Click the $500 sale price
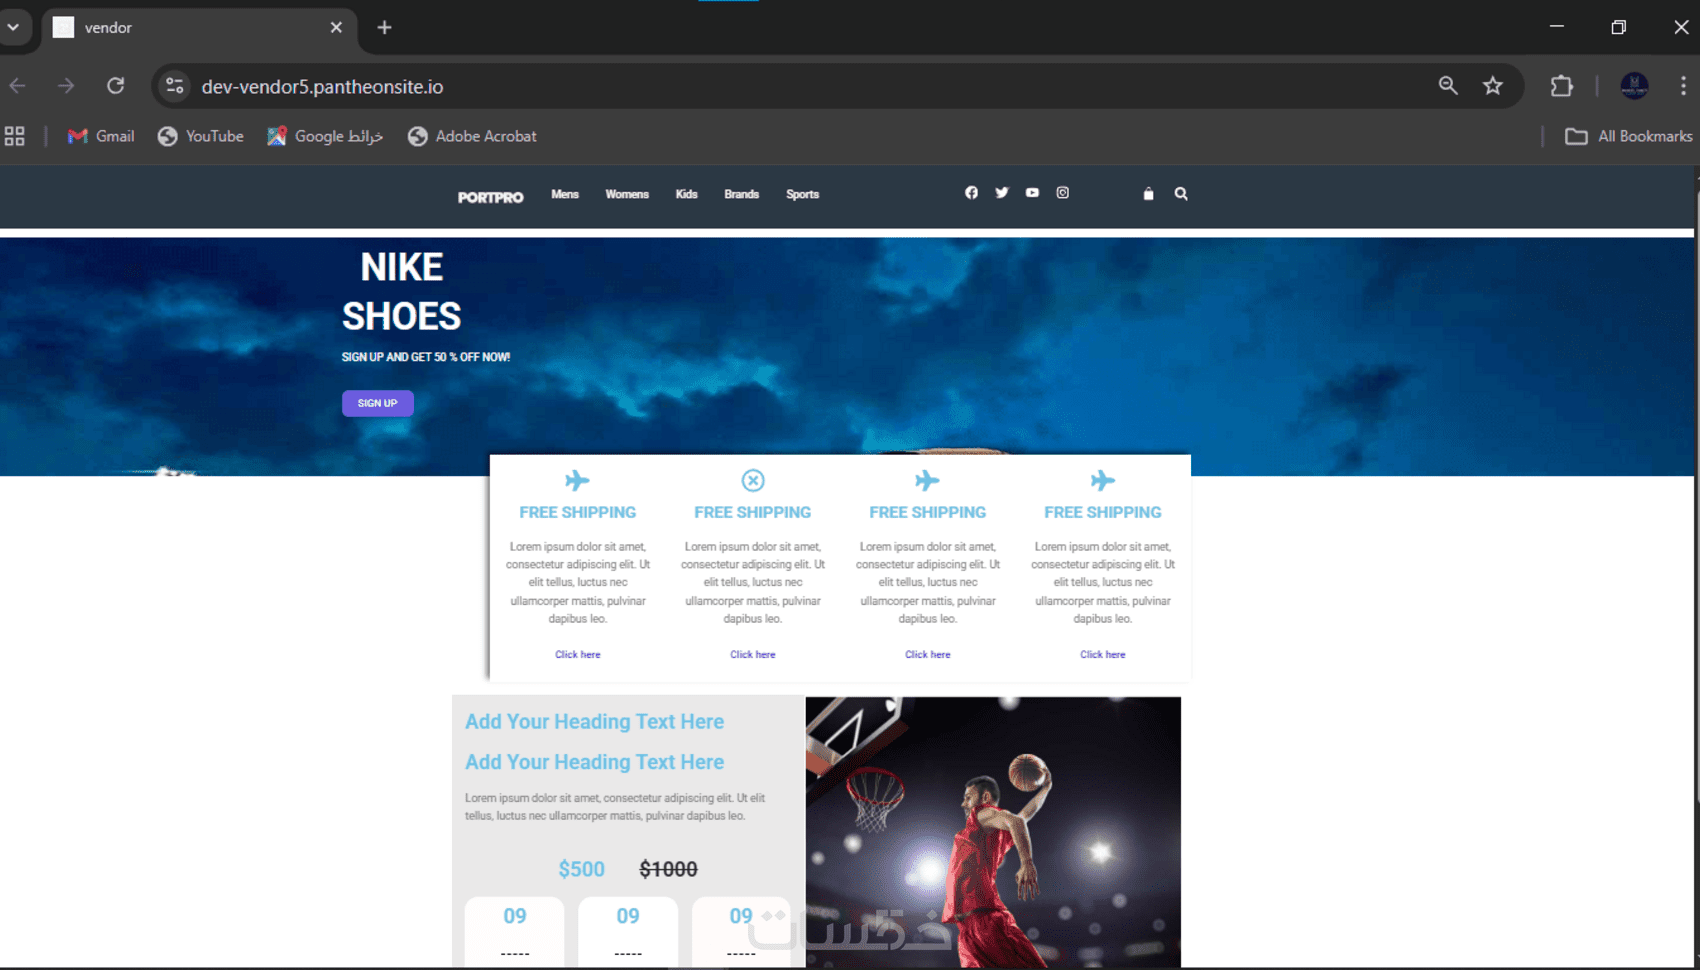 tap(582, 869)
